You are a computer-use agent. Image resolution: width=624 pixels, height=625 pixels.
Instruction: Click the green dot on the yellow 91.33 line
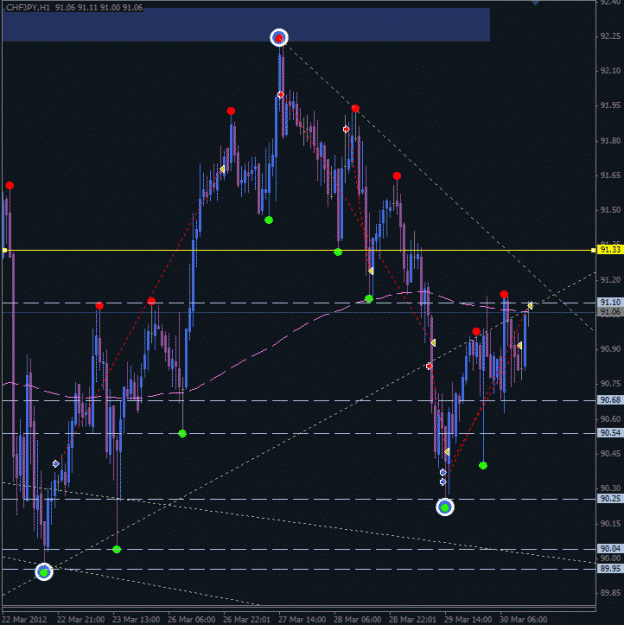(338, 252)
